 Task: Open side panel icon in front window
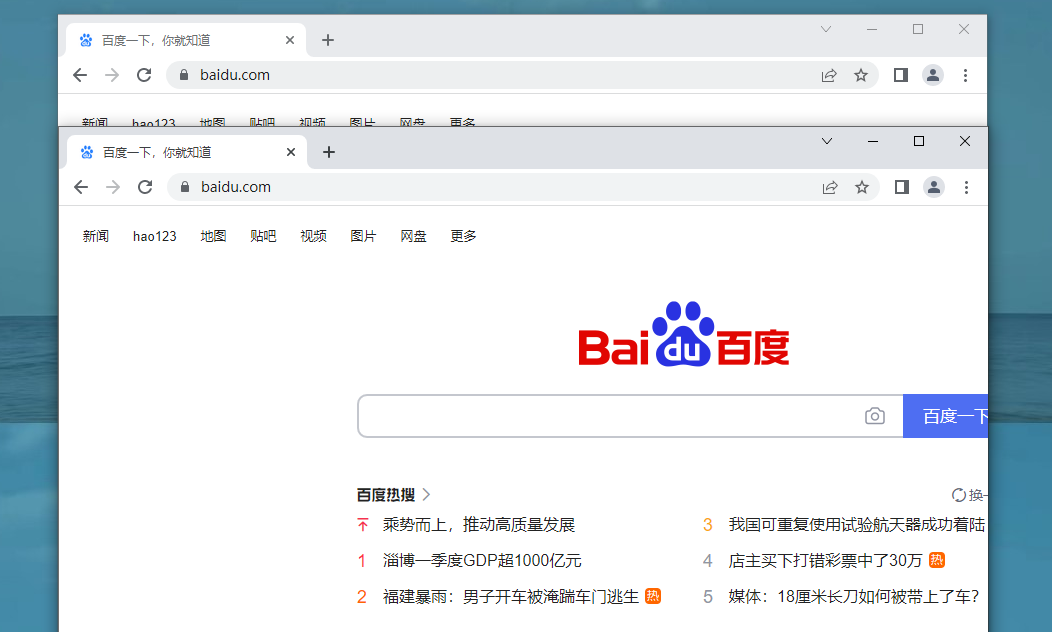pyautogui.click(x=902, y=187)
